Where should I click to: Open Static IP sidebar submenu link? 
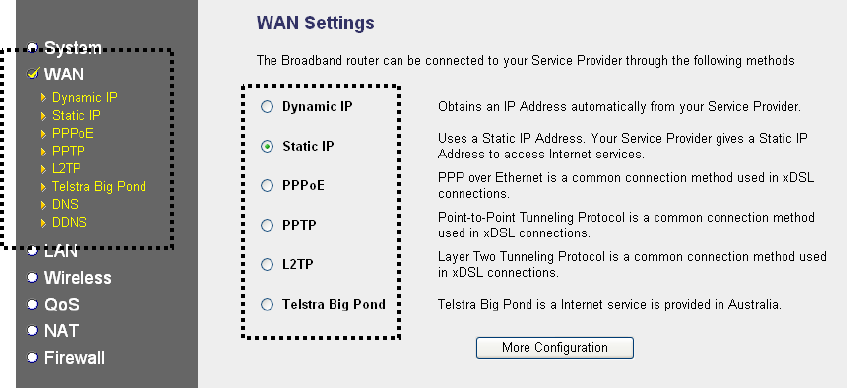[76, 116]
